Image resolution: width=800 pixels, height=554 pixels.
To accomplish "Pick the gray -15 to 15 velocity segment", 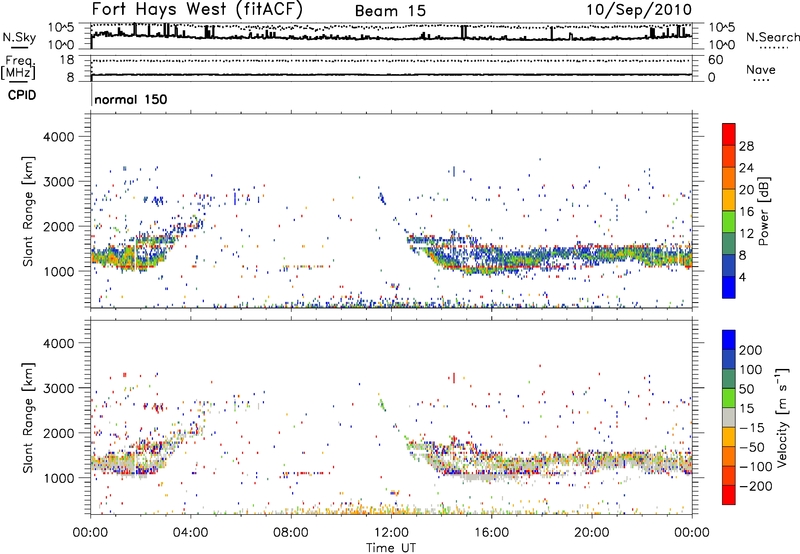I will tap(729, 417).
